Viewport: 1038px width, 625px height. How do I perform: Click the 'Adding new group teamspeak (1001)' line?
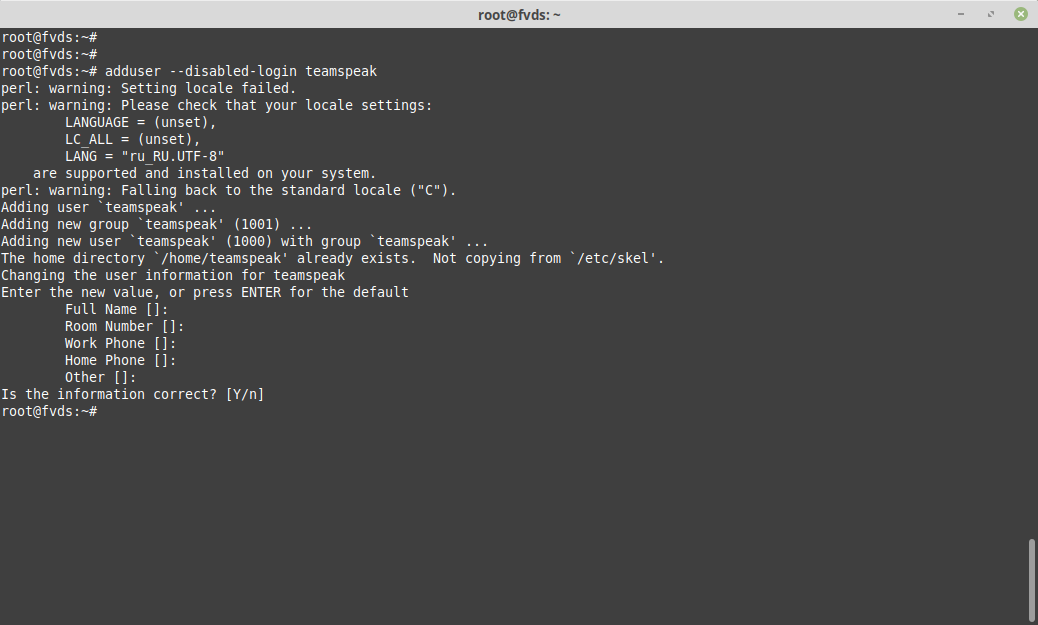[x=156, y=224]
